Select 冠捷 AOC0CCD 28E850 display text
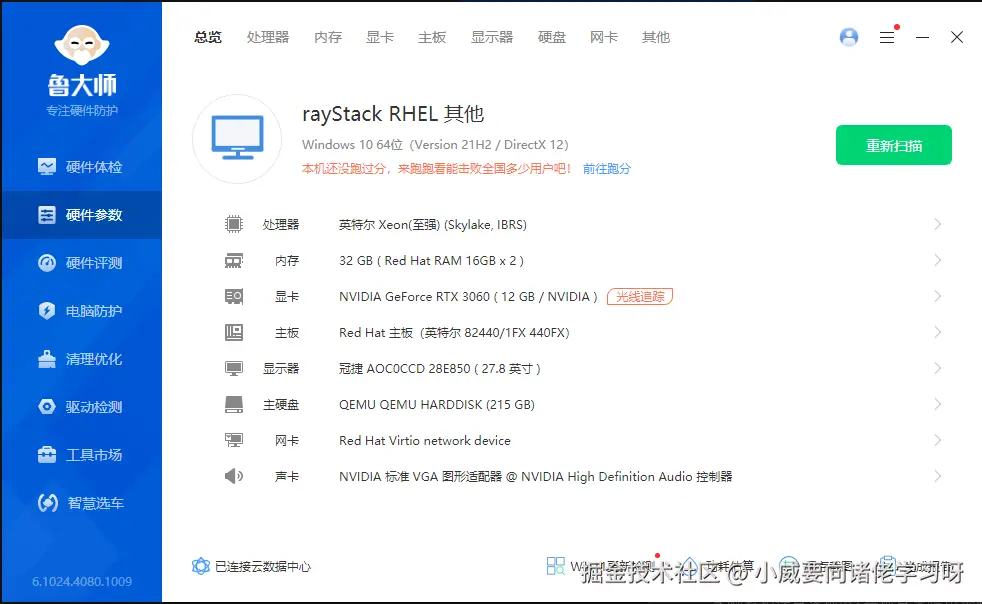This screenshot has height=604, width=982. (x=440, y=368)
